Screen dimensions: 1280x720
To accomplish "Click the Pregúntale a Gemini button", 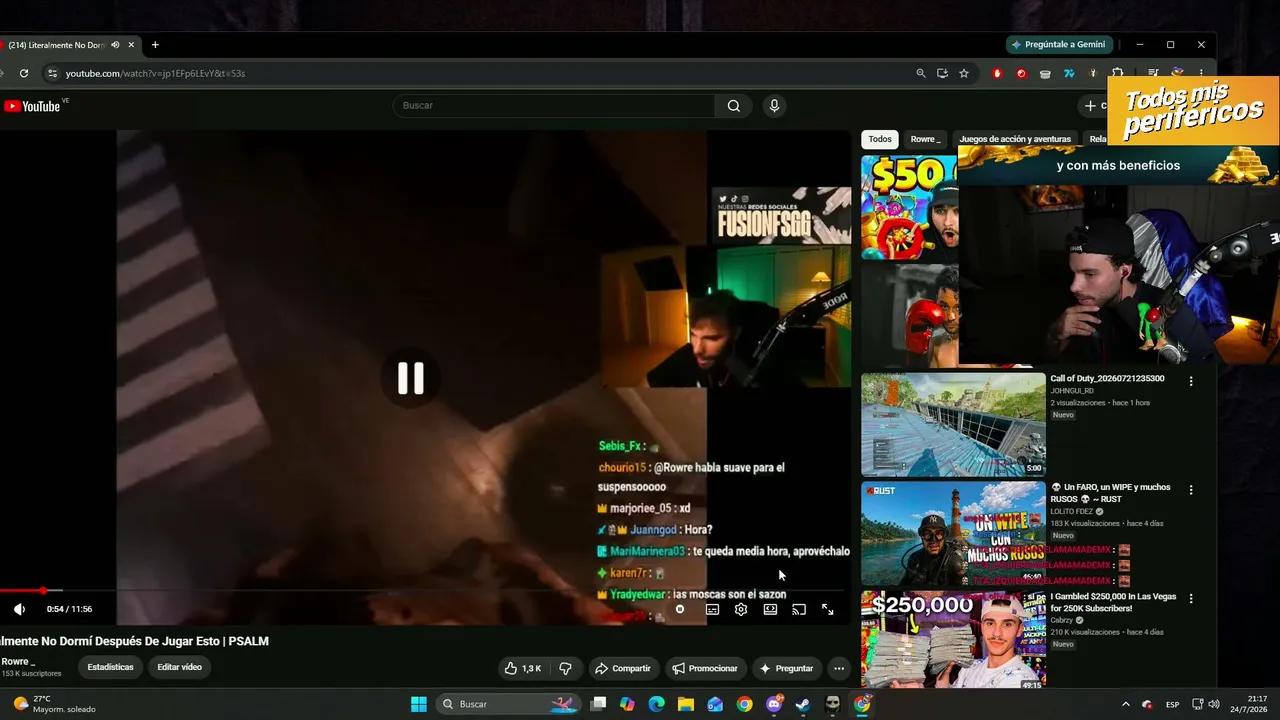I will [1060, 45].
